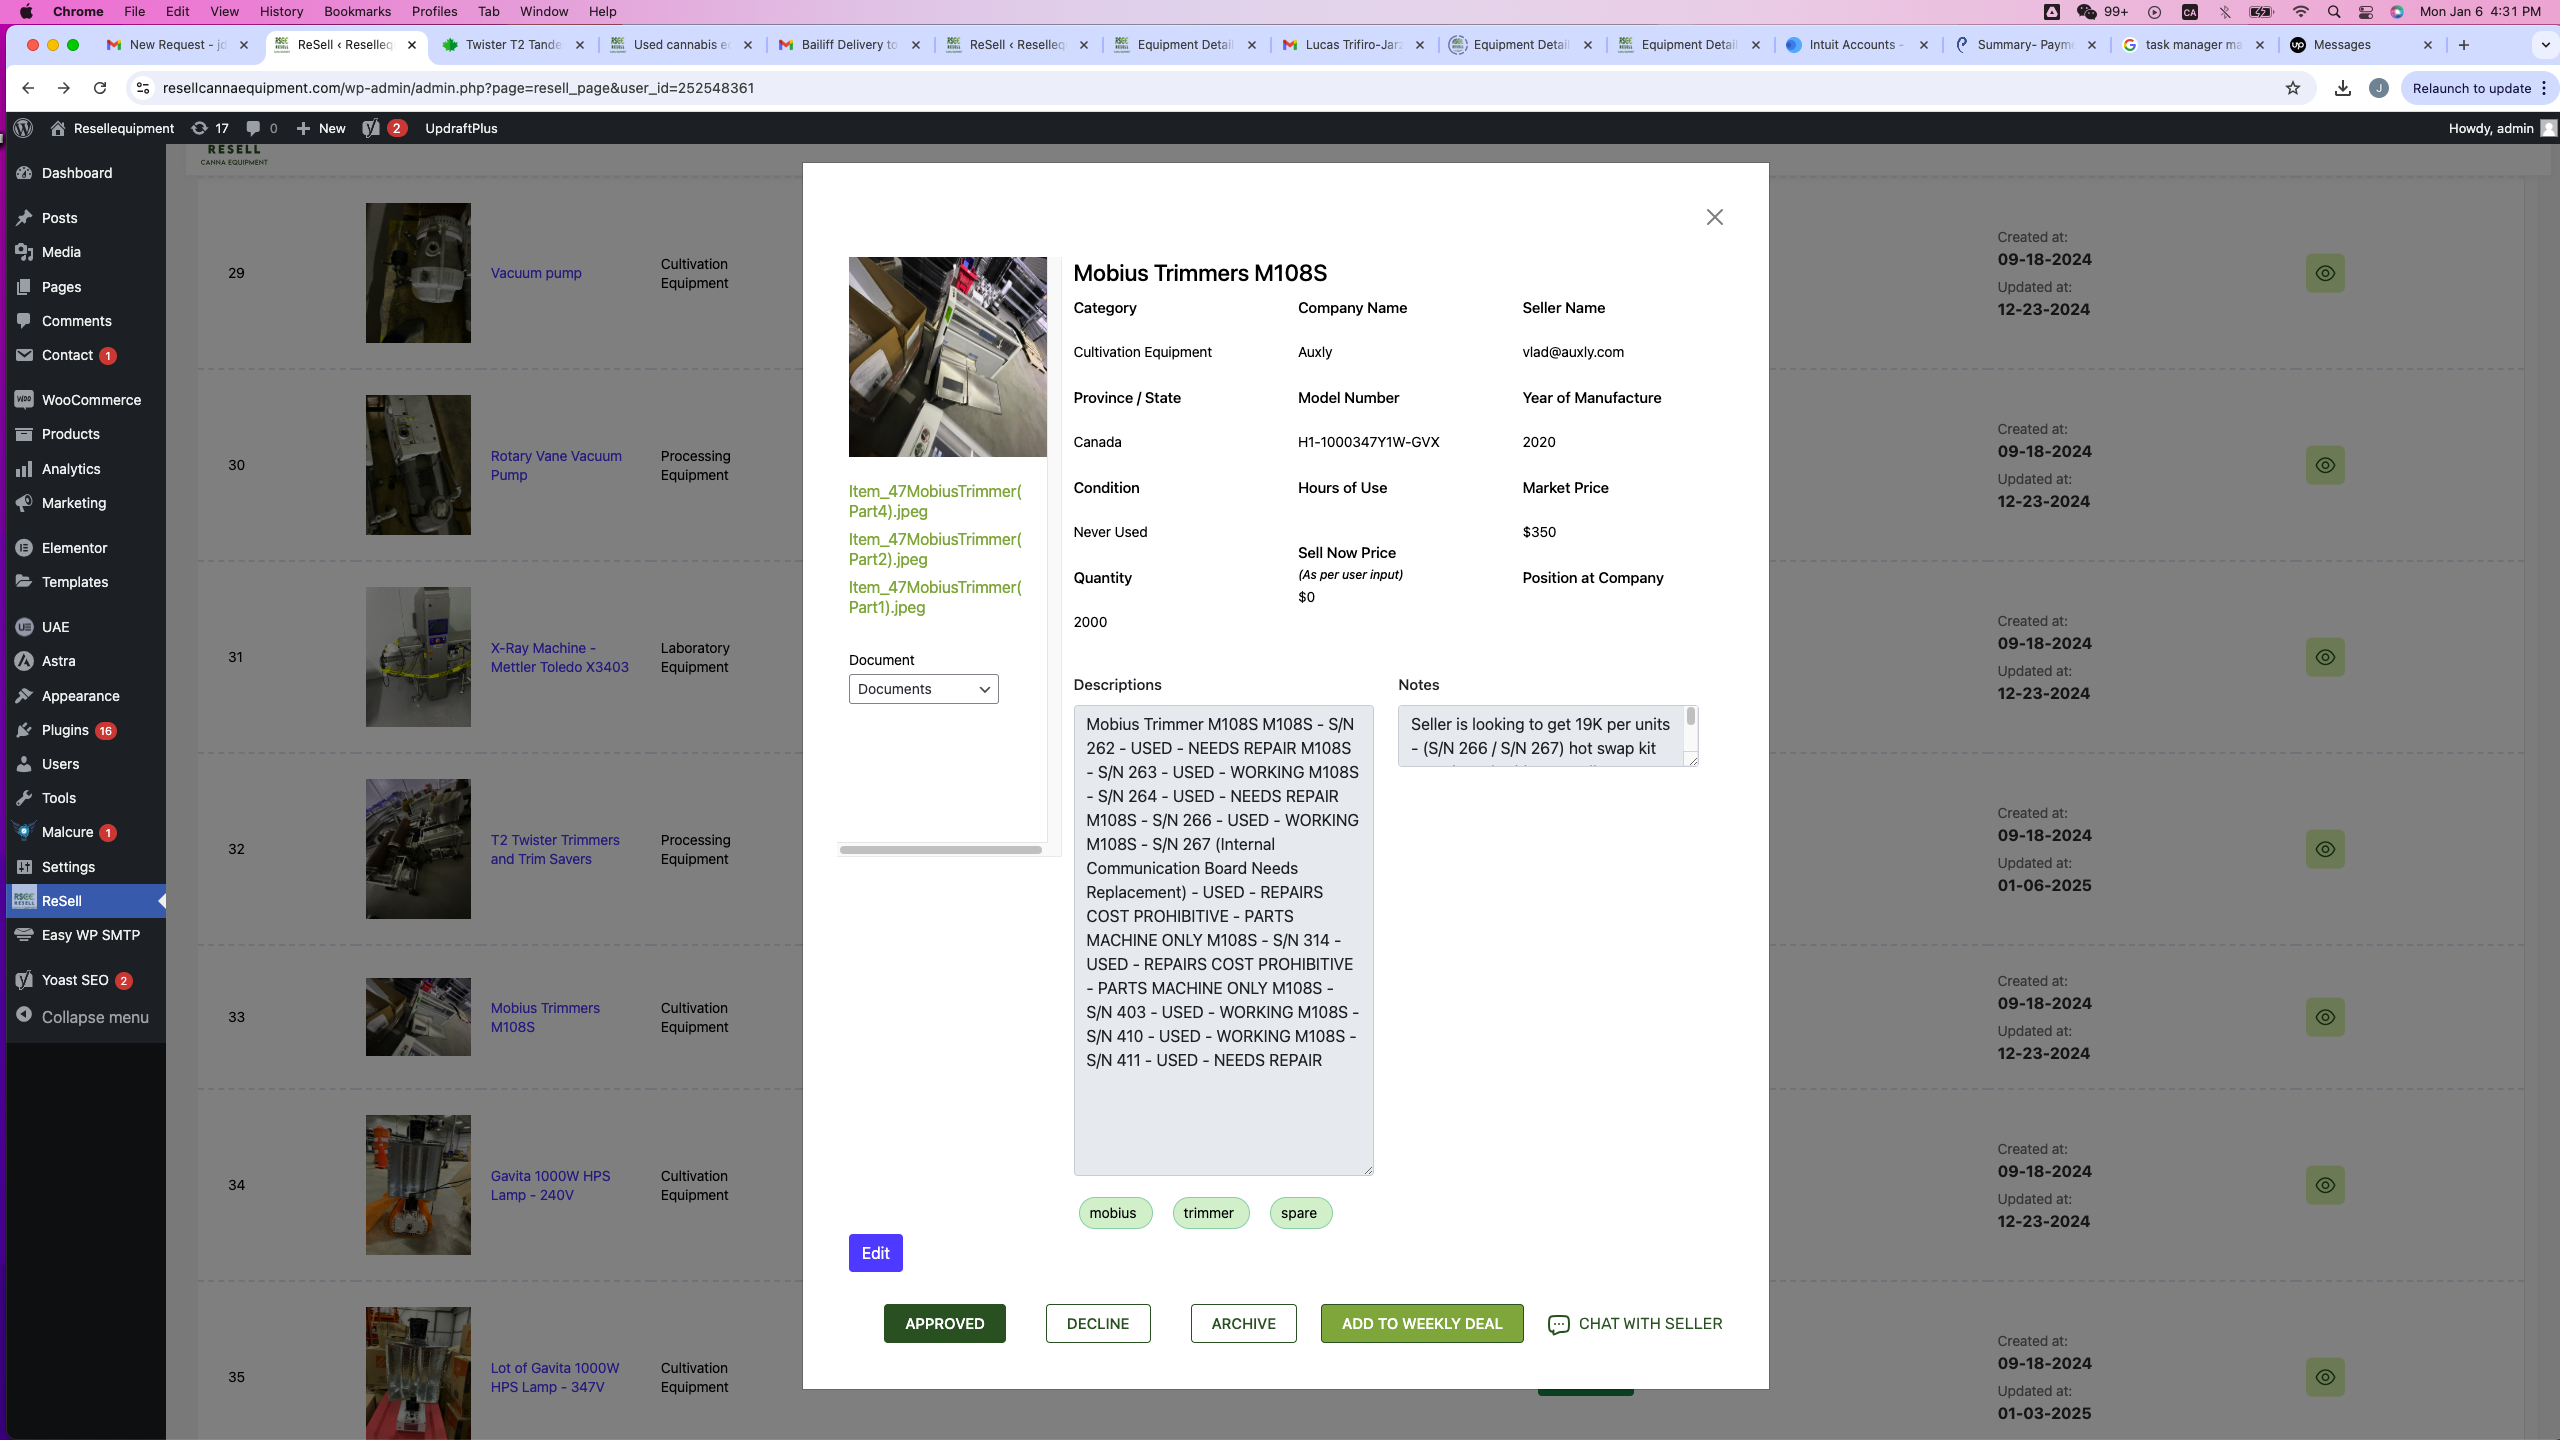Image resolution: width=2560 pixels, height=1440 pixels.
Task: Open Chrome three-dot menu
Action: coord(2544,88)
